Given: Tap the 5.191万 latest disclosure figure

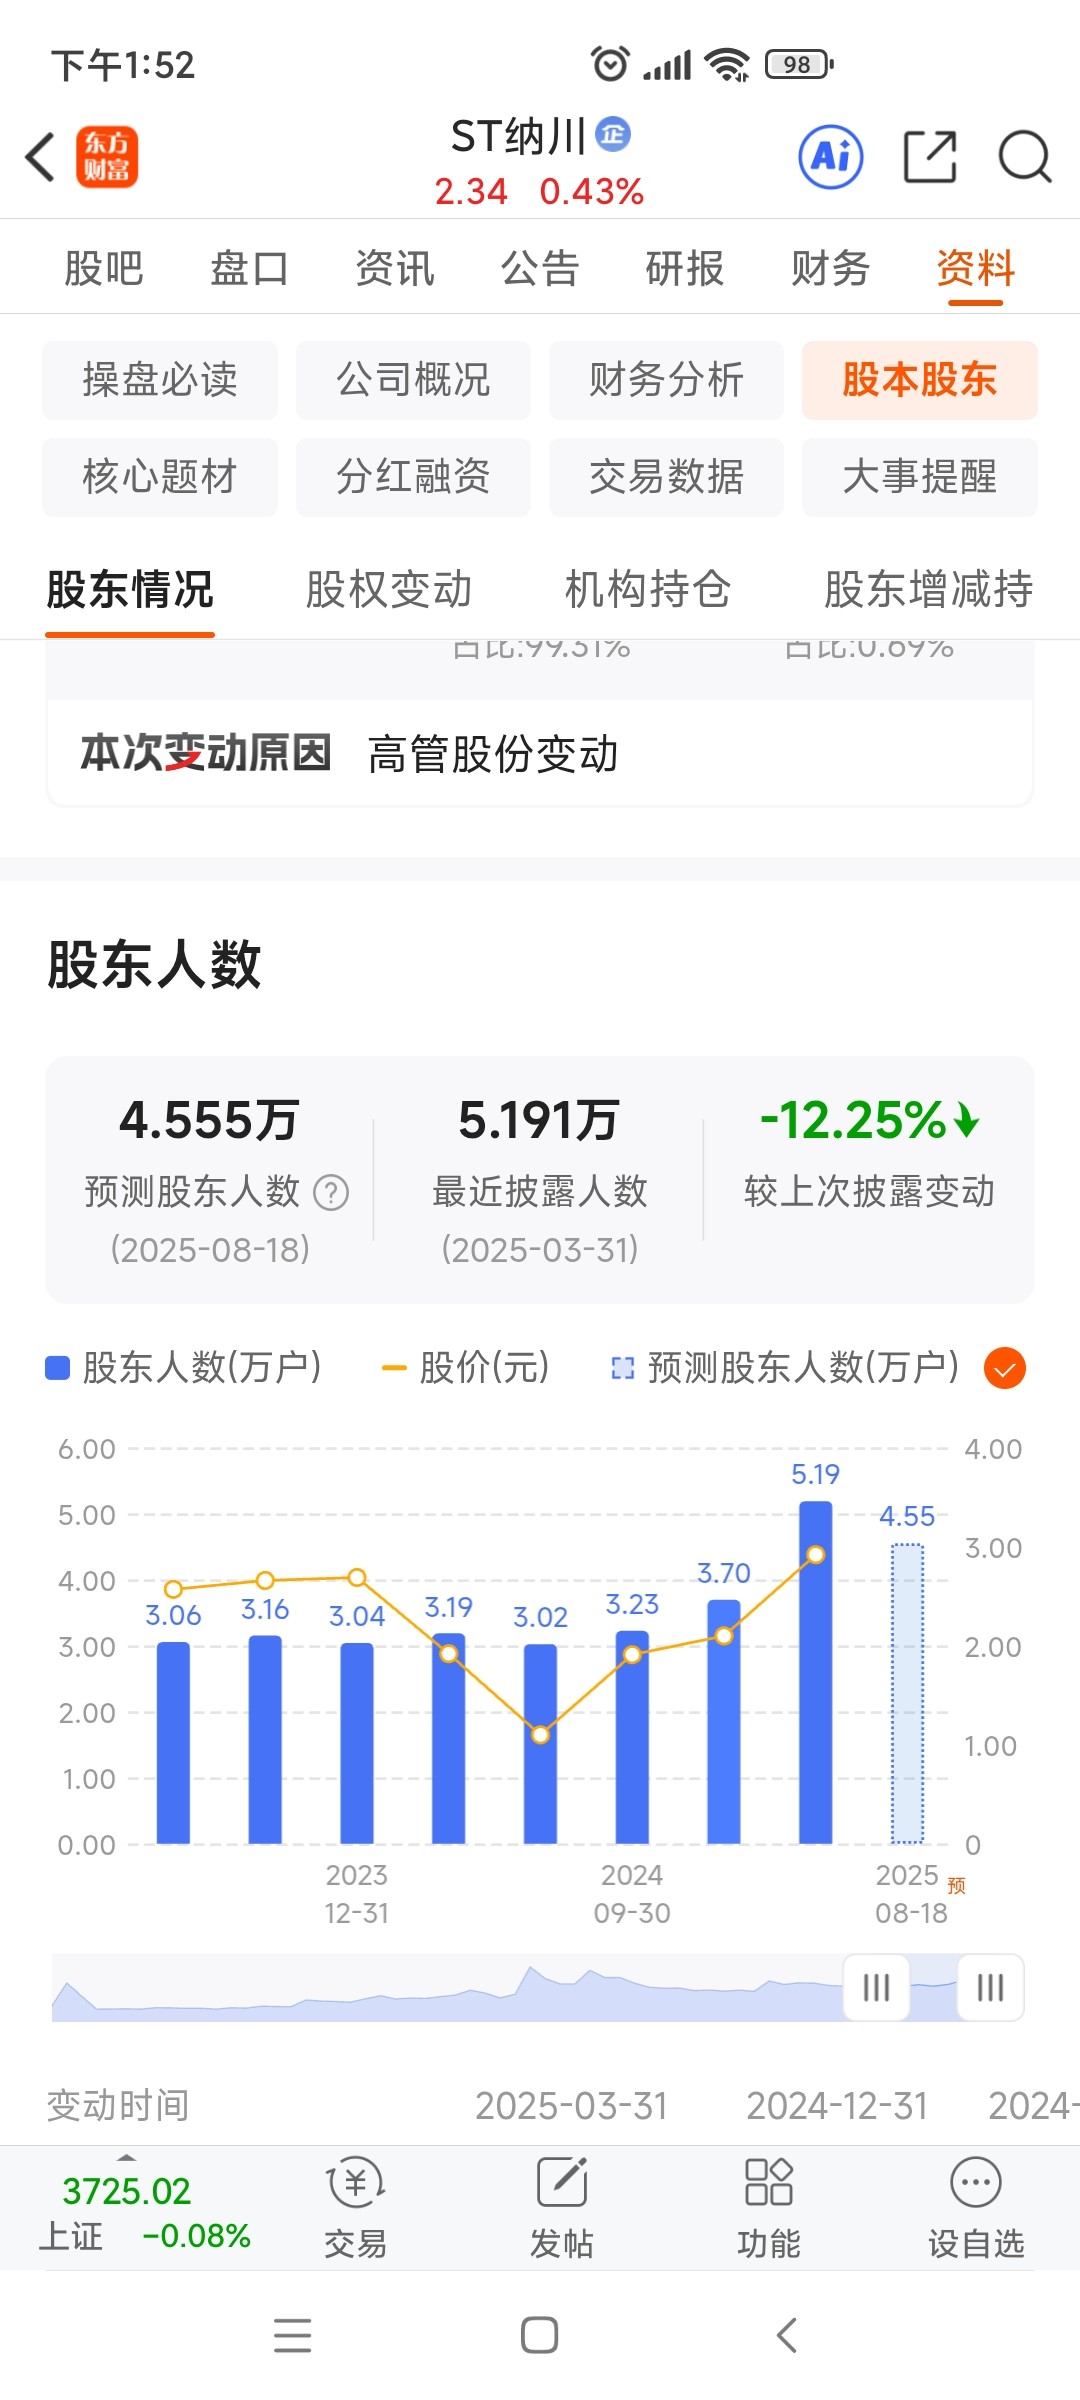Looking at the screenshot, I should [x=539, y=1120].
